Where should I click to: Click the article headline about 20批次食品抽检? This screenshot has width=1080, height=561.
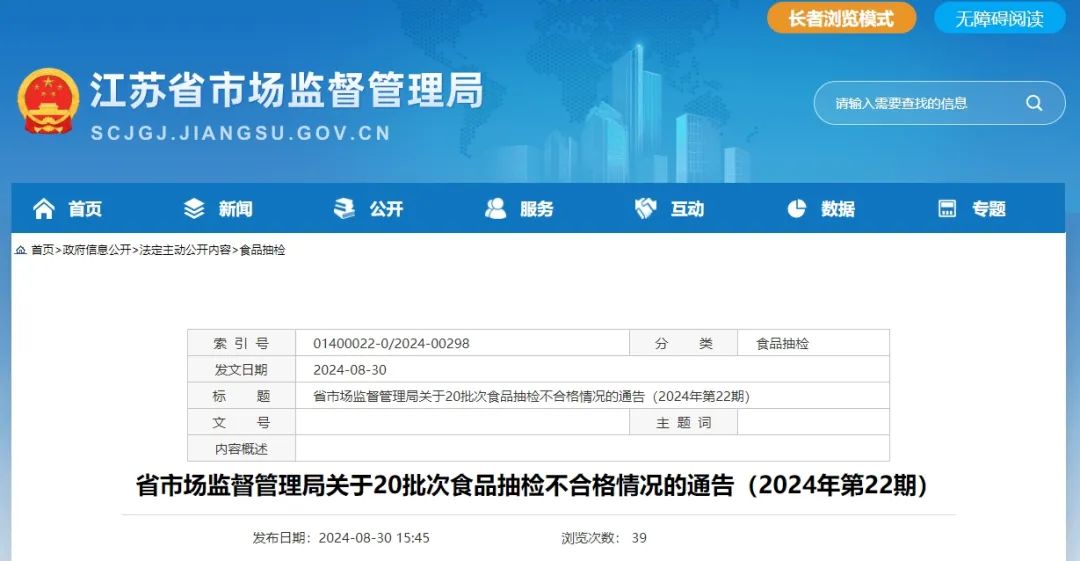click(538, 487)
